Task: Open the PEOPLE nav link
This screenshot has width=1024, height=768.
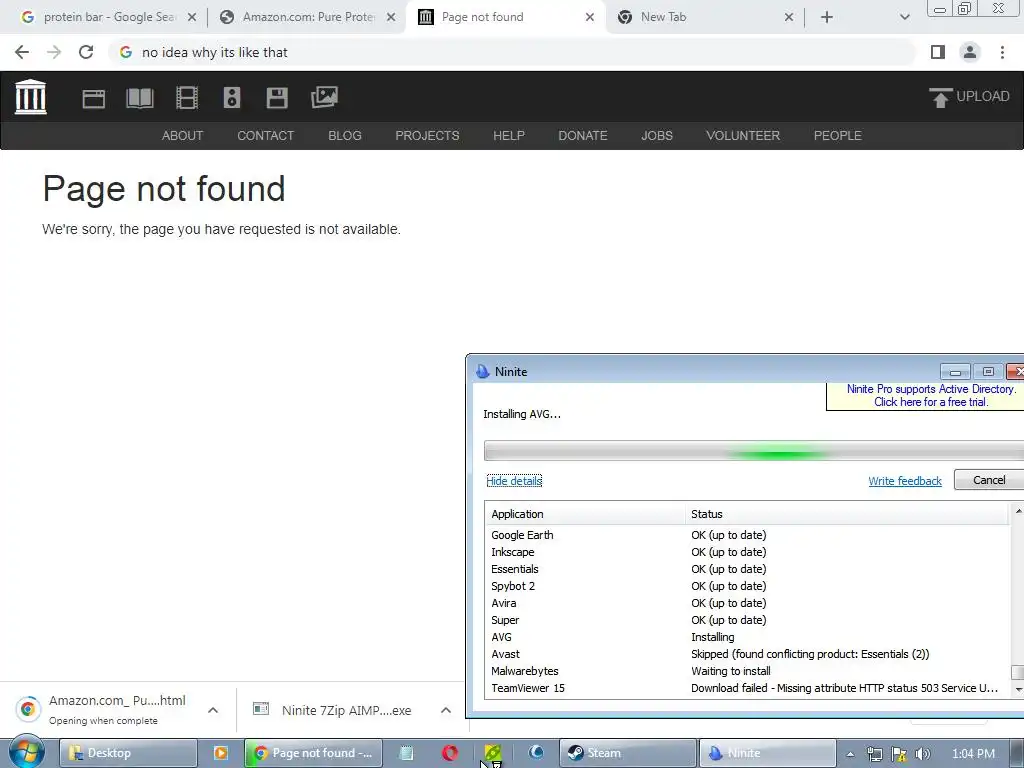Action: click(x=838, y=136)
